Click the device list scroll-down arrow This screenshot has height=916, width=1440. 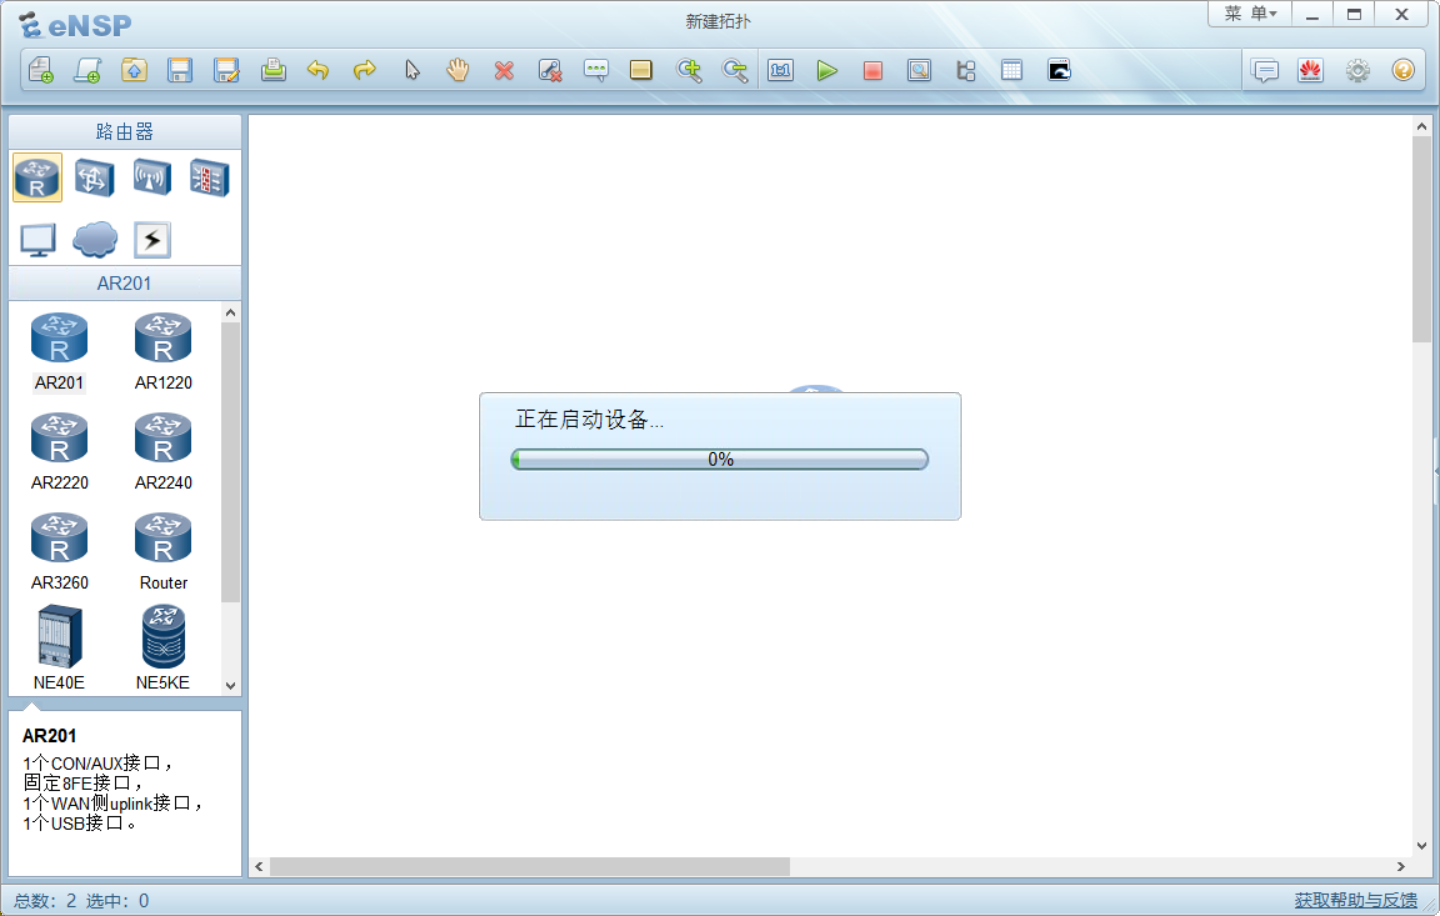pos(231,685)
